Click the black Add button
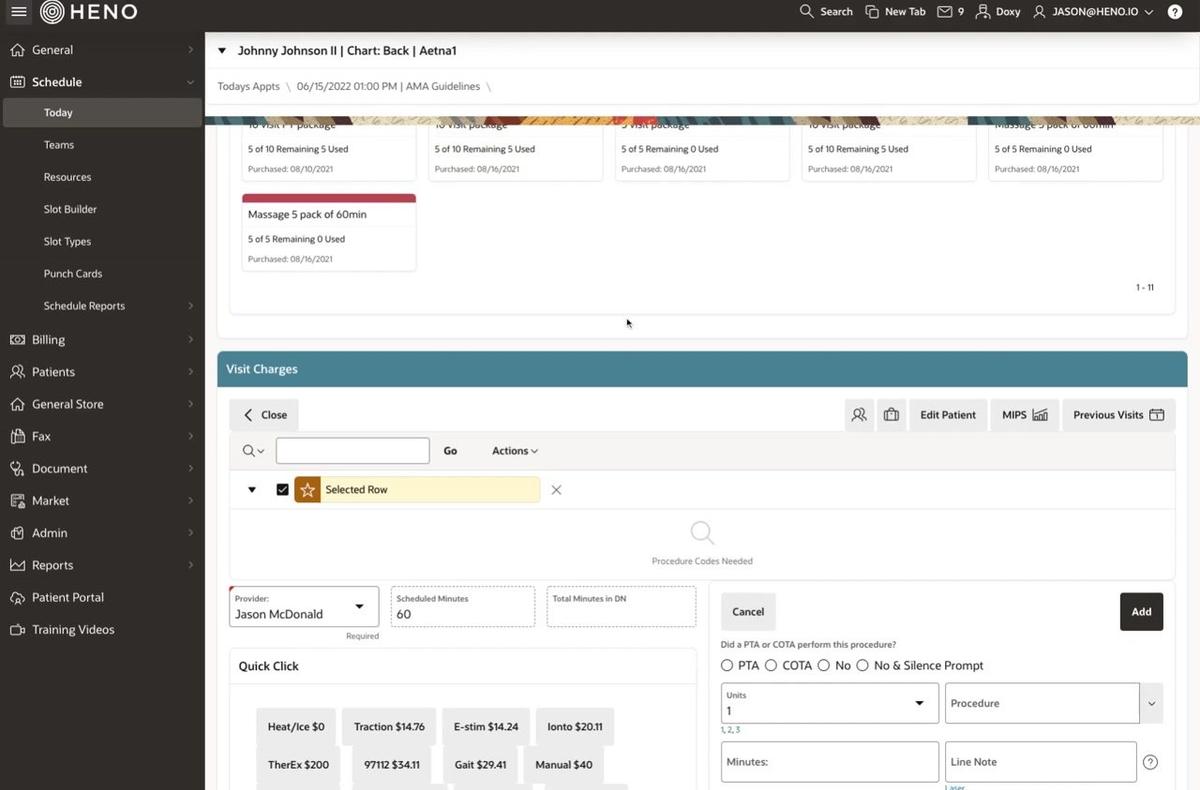The width and height of the screenshot is (1200, 790). [1141, 612]
